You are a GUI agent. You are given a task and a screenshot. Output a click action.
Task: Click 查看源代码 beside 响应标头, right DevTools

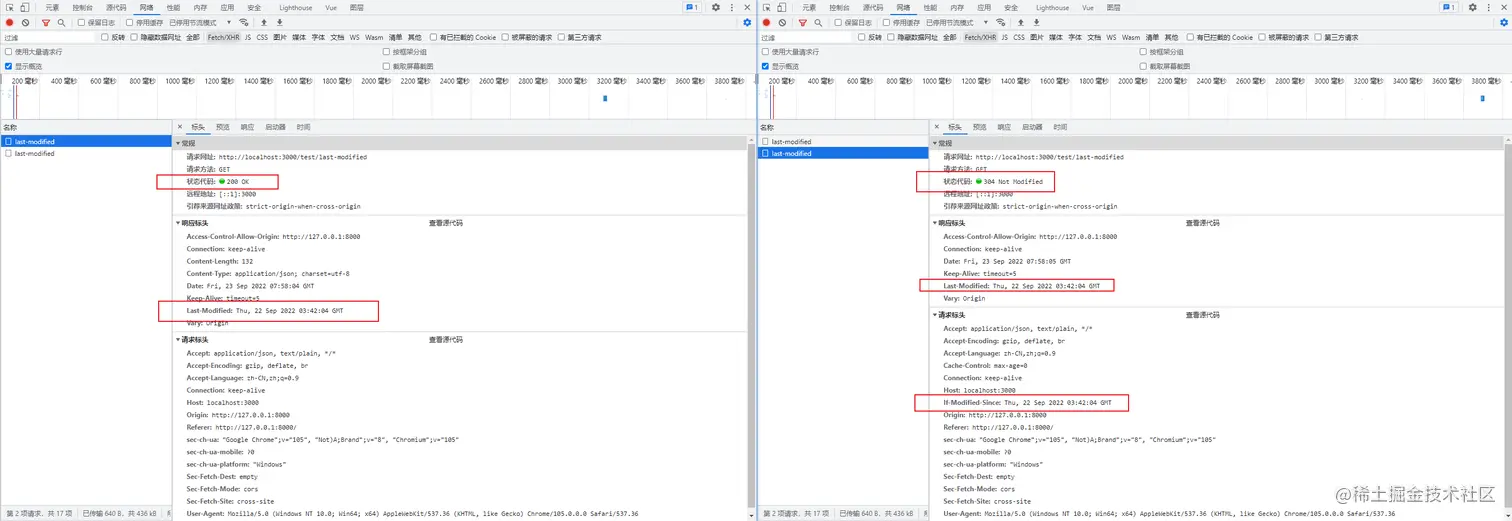tap(1203, 223)
